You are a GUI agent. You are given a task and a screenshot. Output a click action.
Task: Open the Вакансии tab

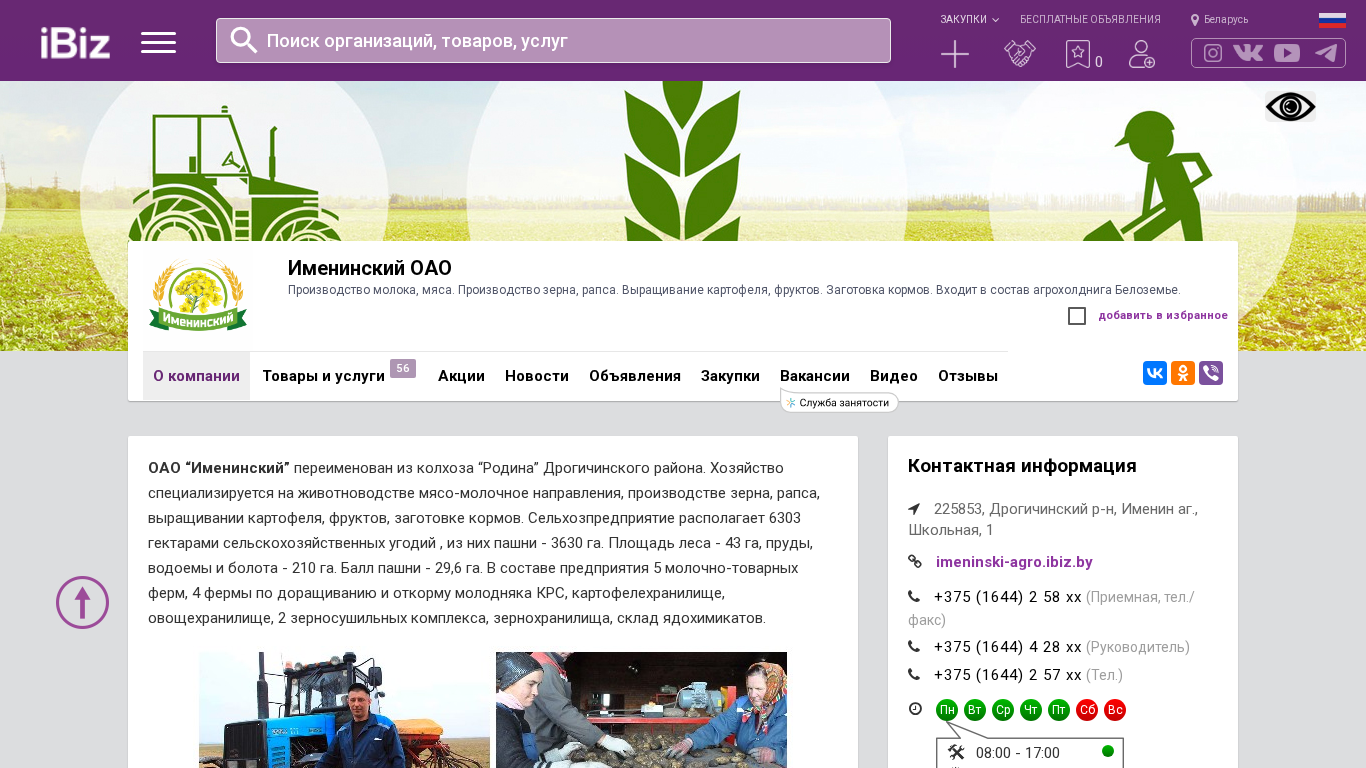click(x=815, y=376)
